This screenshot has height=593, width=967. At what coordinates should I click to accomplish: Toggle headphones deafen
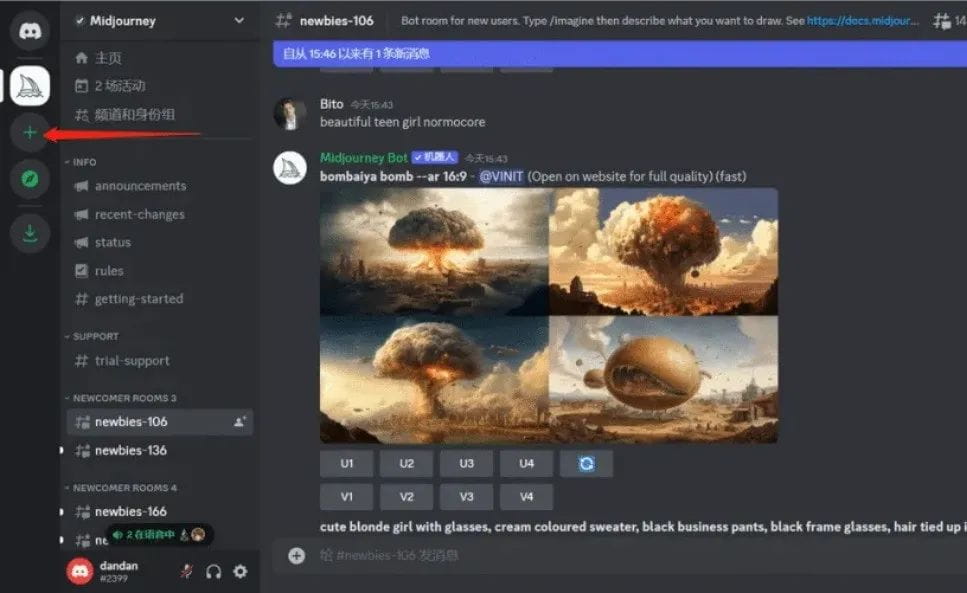click(x=213, y=571)
